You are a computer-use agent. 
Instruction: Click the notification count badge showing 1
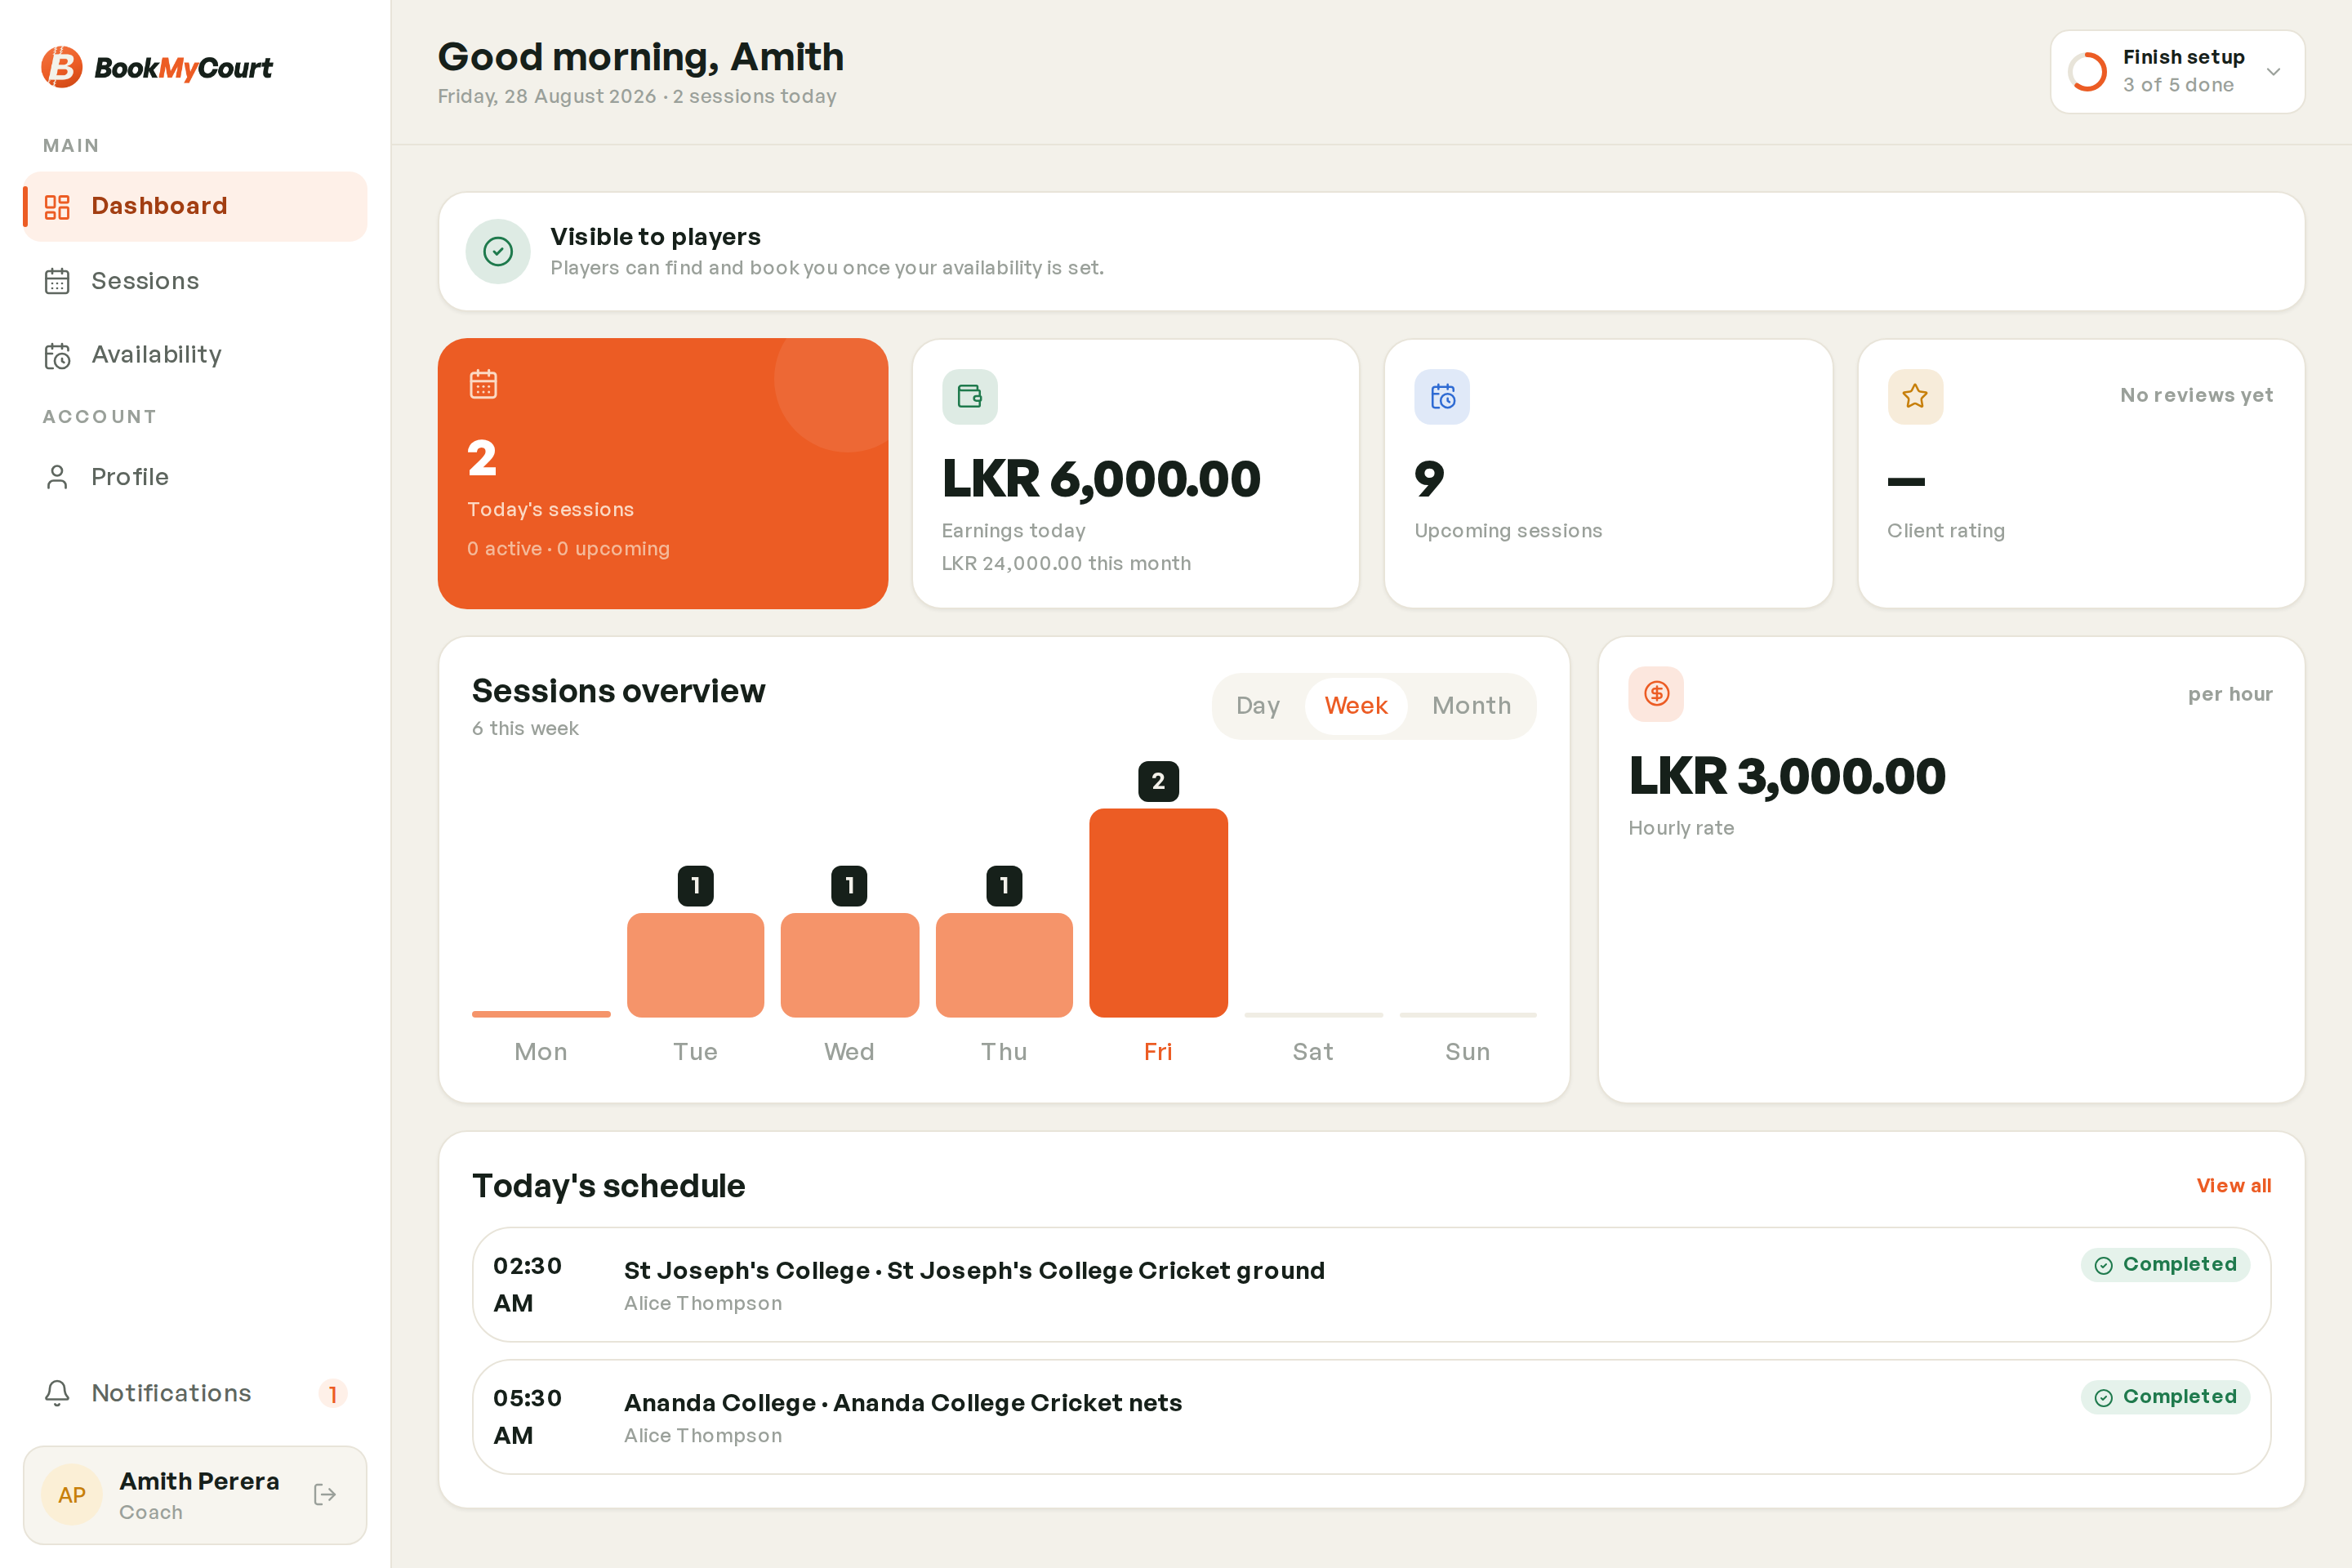pos(332,1393)
